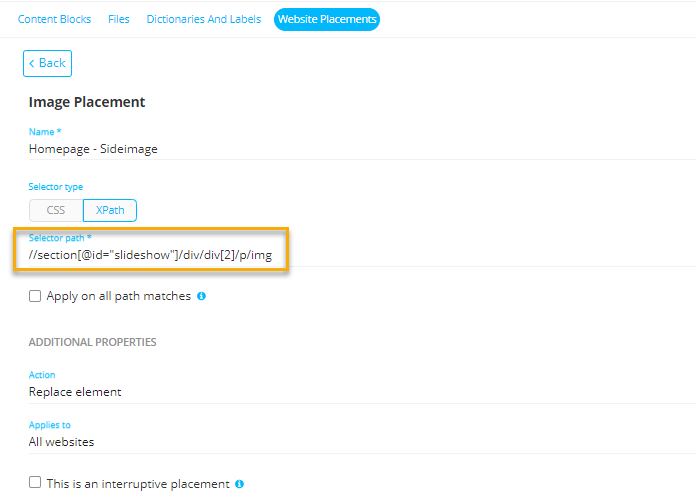The image size is (696, 504).
Task: Switch to the Files tab
Action: click(119, 19)
